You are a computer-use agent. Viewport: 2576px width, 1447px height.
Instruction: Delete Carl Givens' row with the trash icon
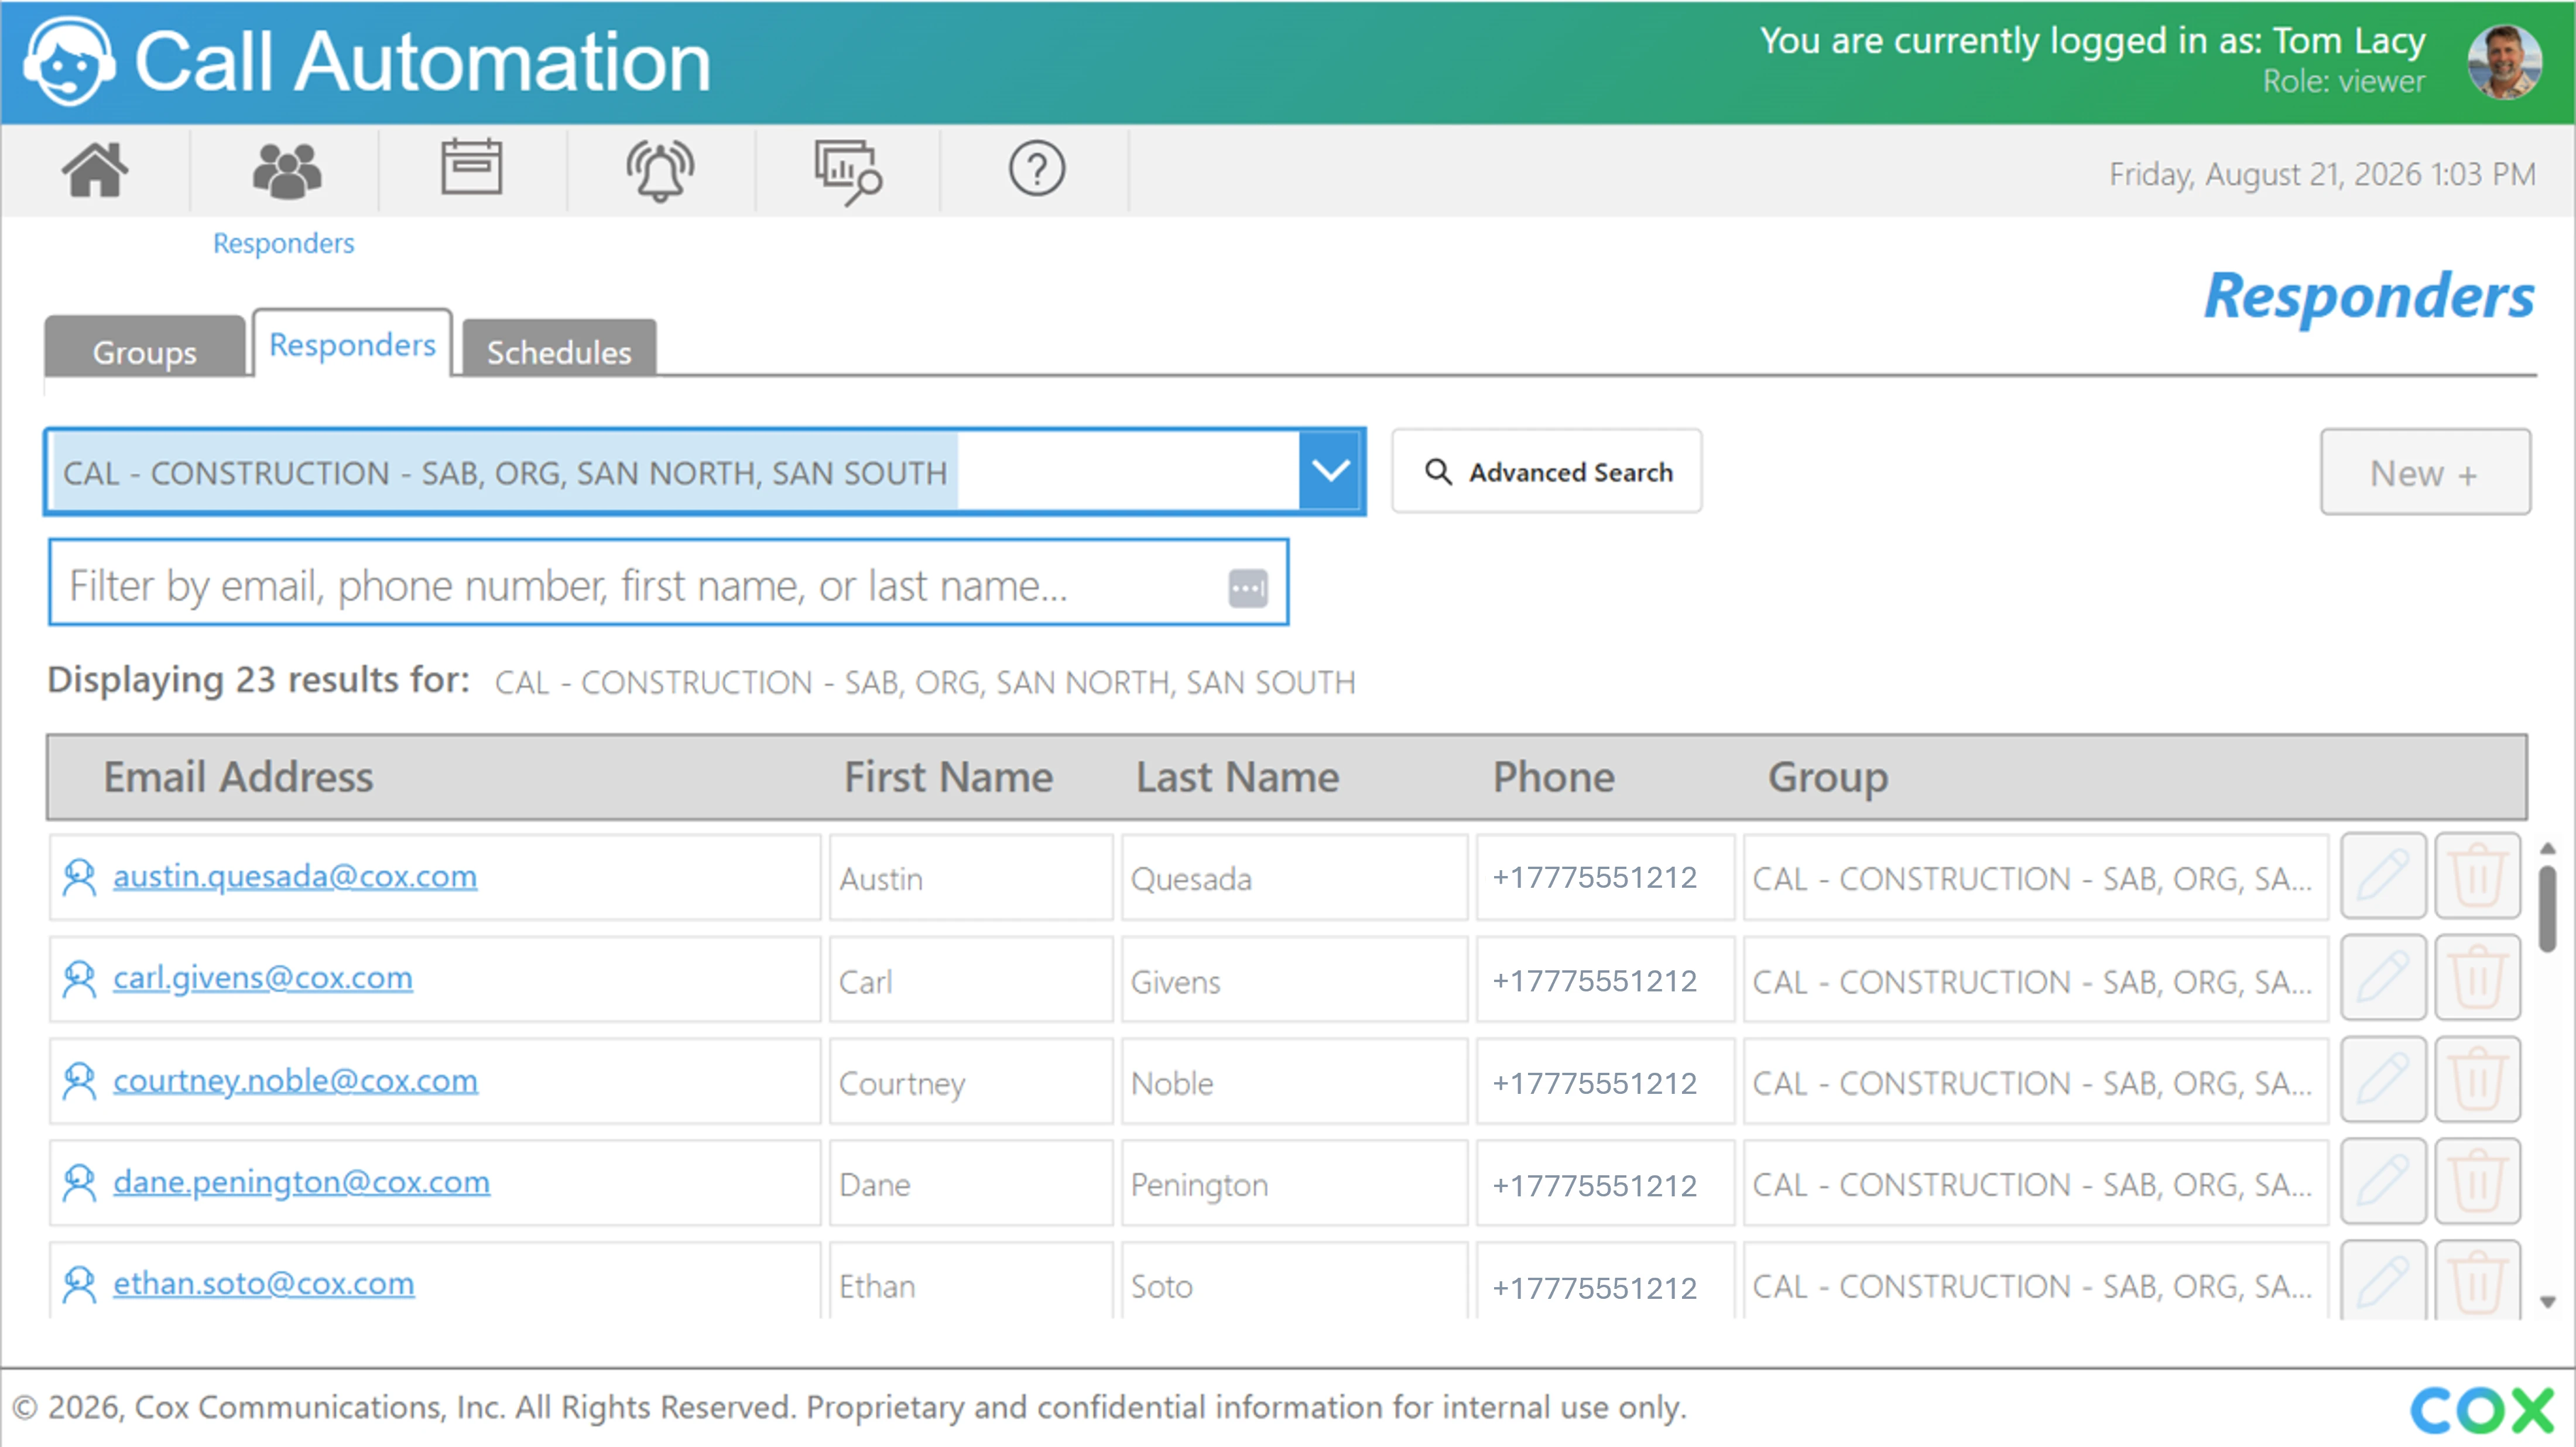click(2477, 978)
